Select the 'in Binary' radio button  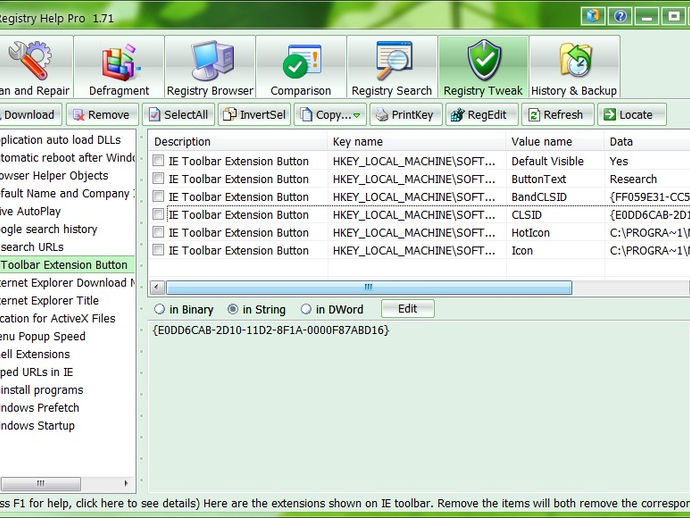click(159, 309)
